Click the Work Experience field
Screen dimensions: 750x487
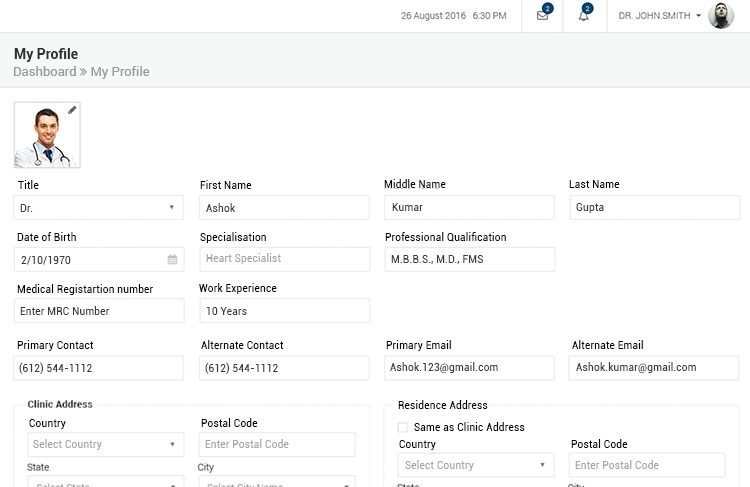pos(285,310)
